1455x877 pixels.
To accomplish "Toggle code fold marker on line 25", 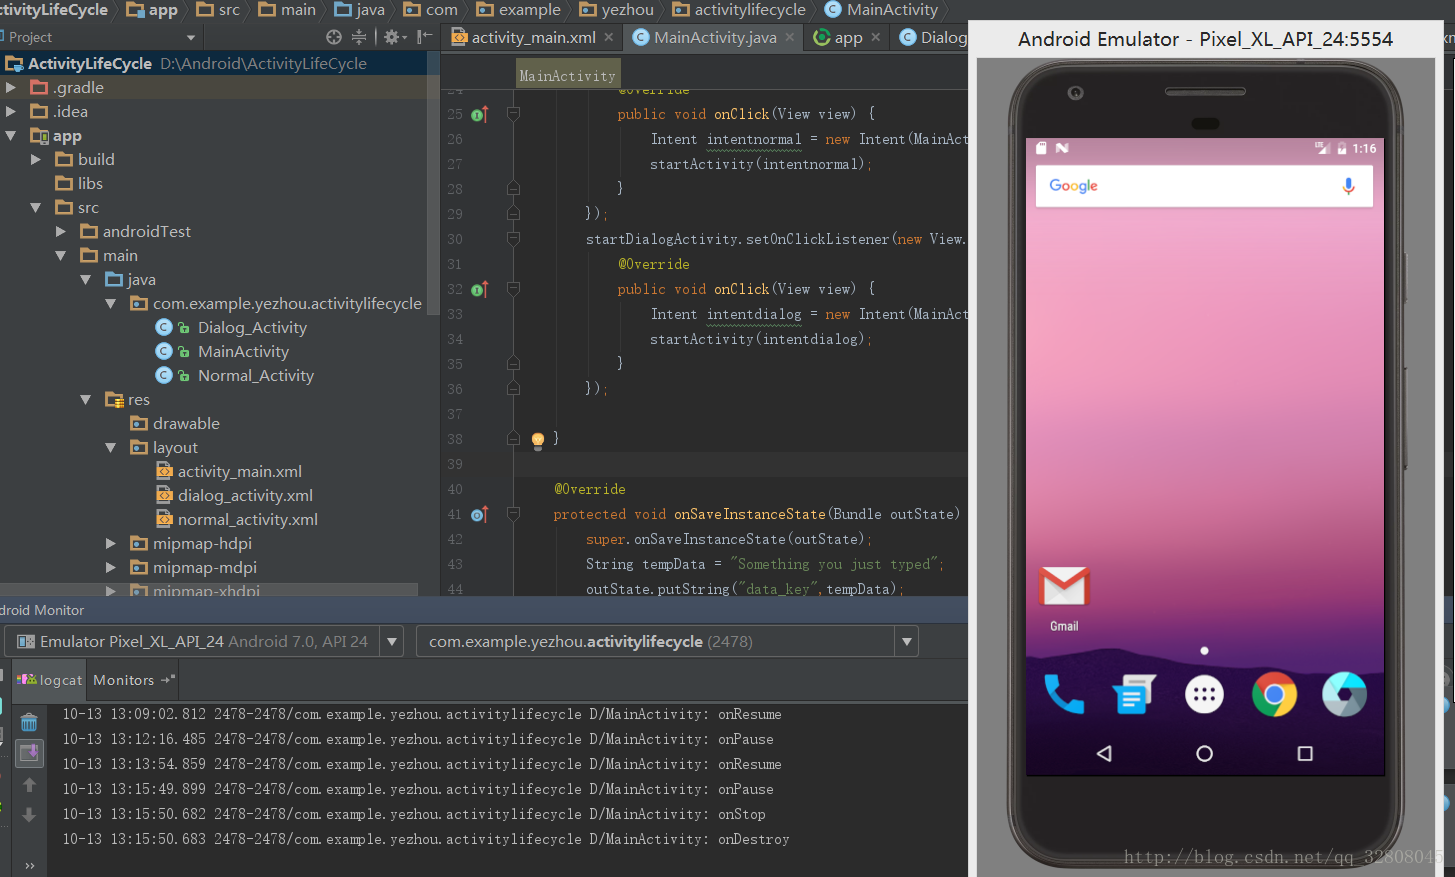I will [x=513, y=114].
